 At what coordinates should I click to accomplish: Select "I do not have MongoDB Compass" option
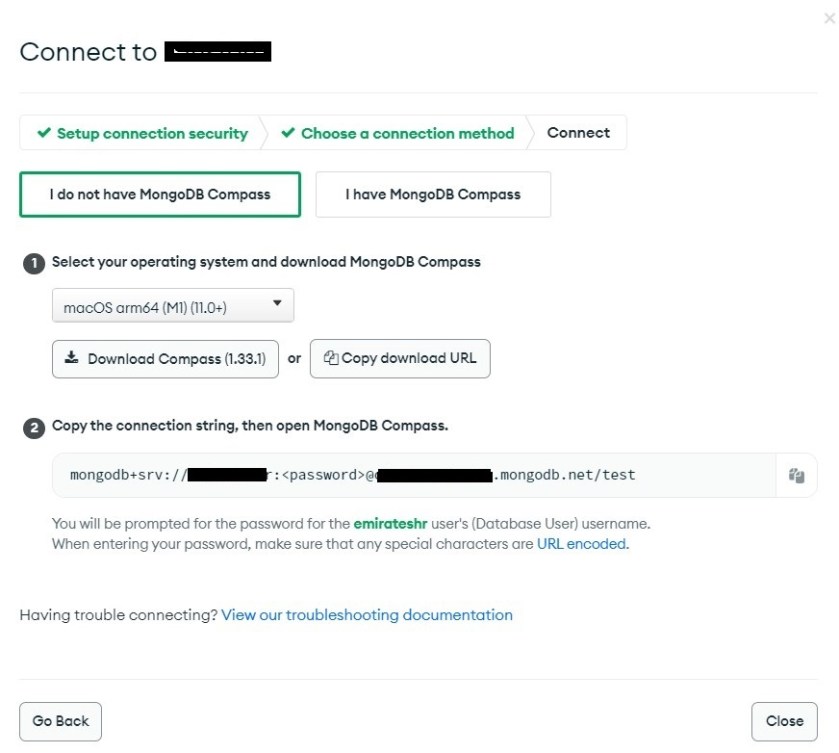pos(160,194)
